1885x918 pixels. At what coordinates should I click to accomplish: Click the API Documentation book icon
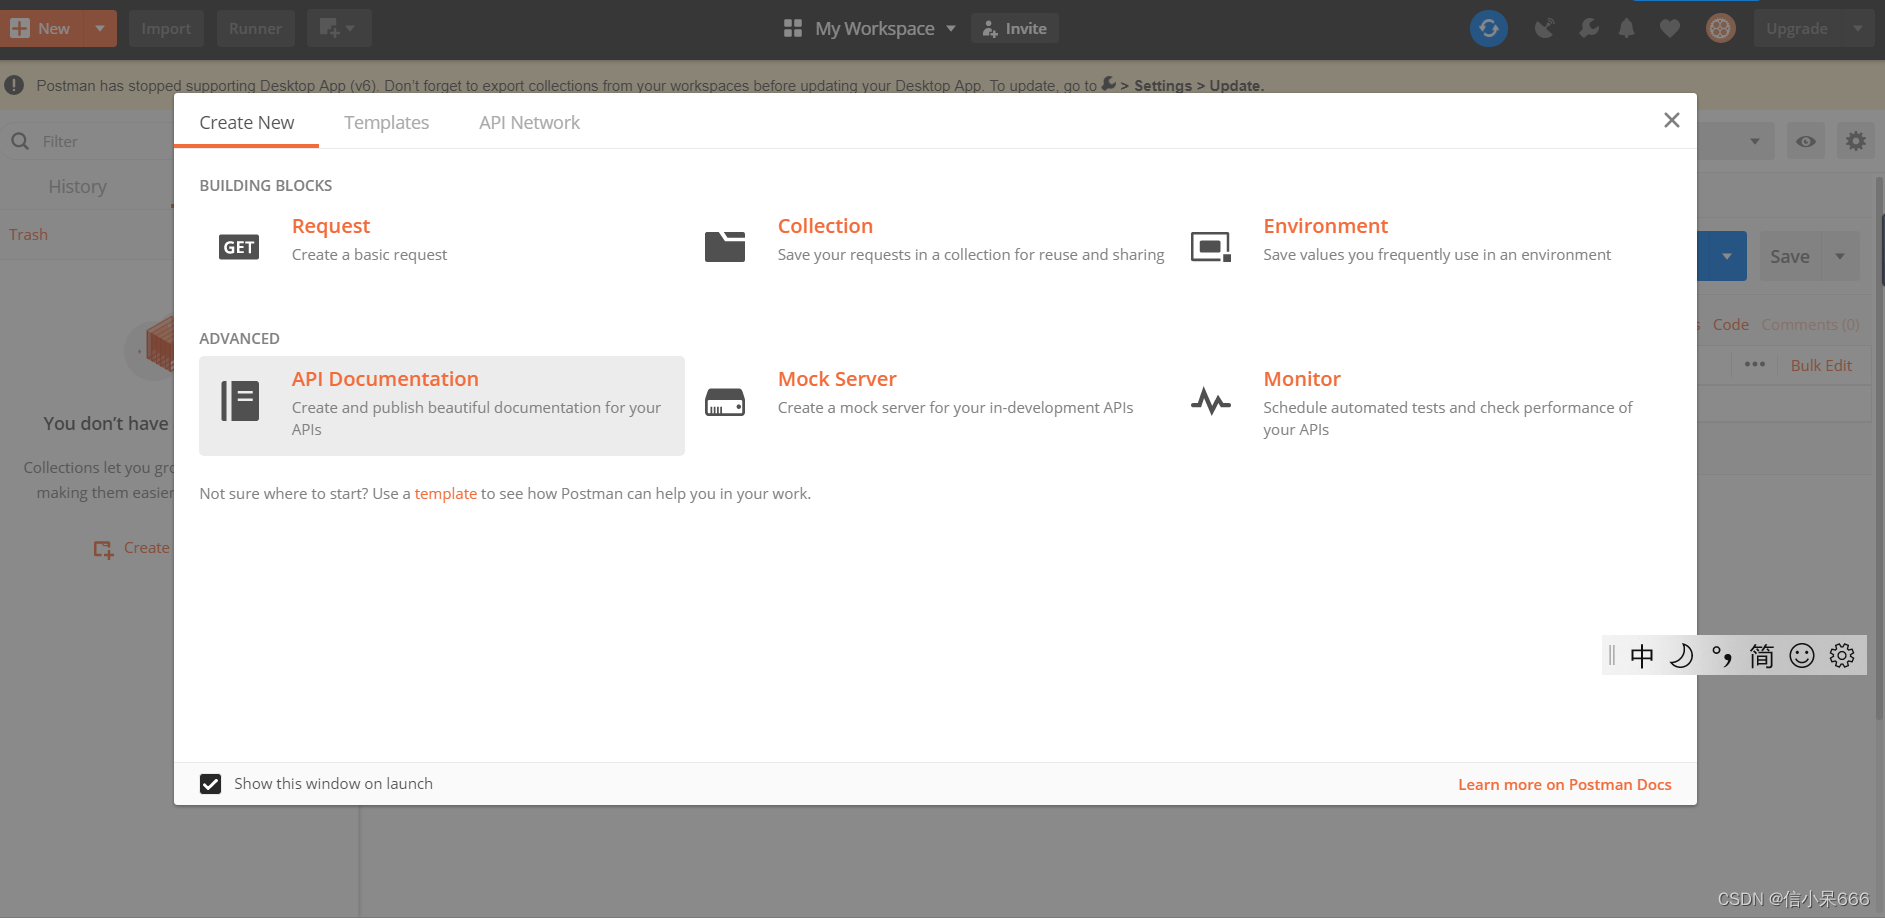tap(240, 401)
